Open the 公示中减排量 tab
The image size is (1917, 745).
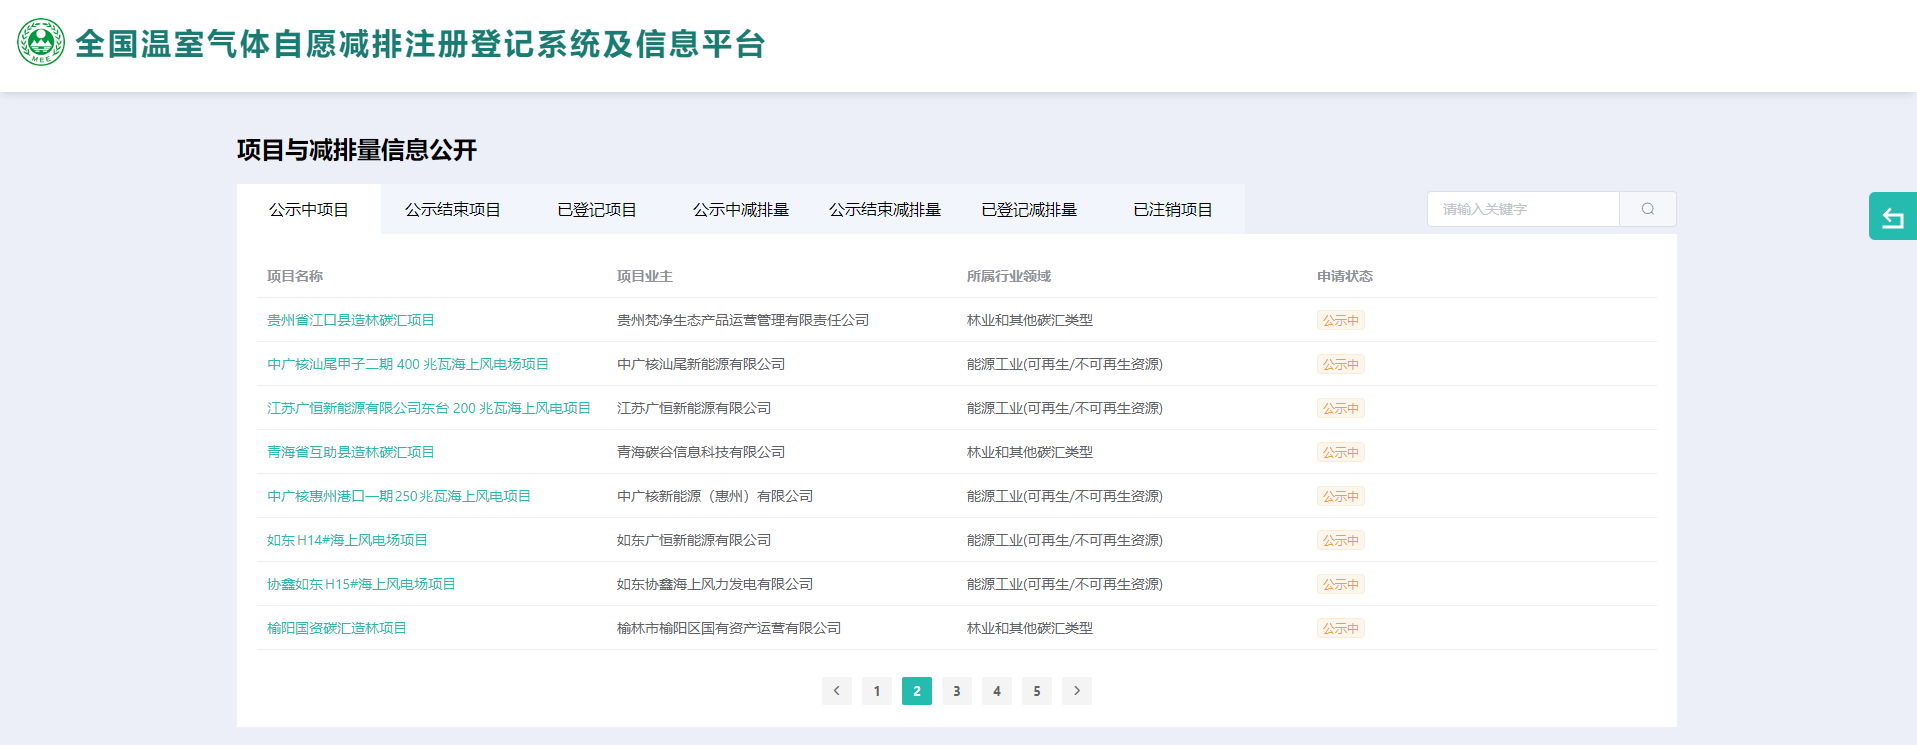[741, 209]
